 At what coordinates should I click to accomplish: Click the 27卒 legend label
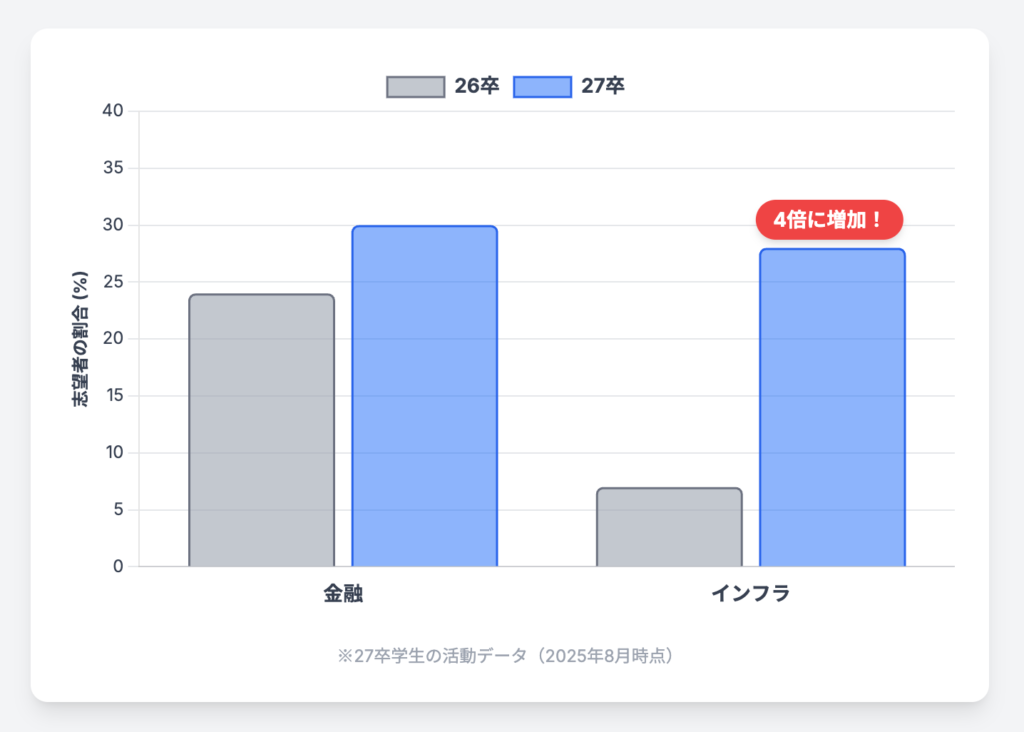coord(603,86)
